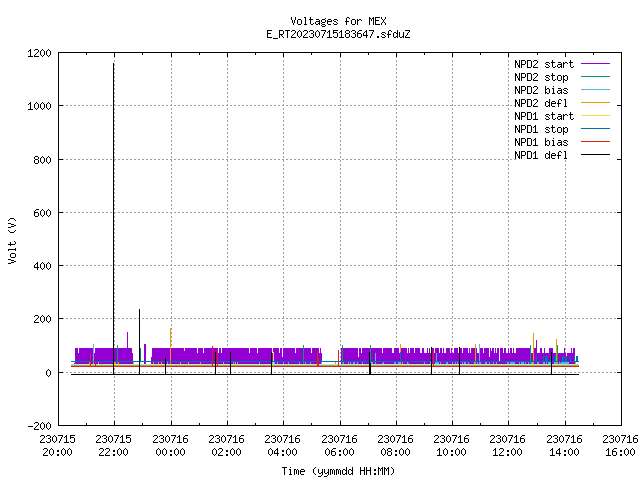Click the 800 y-axis tick value
Image resolution: width=640 pixels, height=480 pixels.
pos(42,160)
